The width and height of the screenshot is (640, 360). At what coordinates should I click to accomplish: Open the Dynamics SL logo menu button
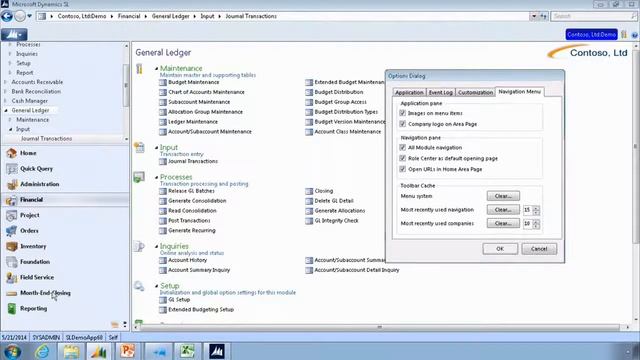click(14, 35)
